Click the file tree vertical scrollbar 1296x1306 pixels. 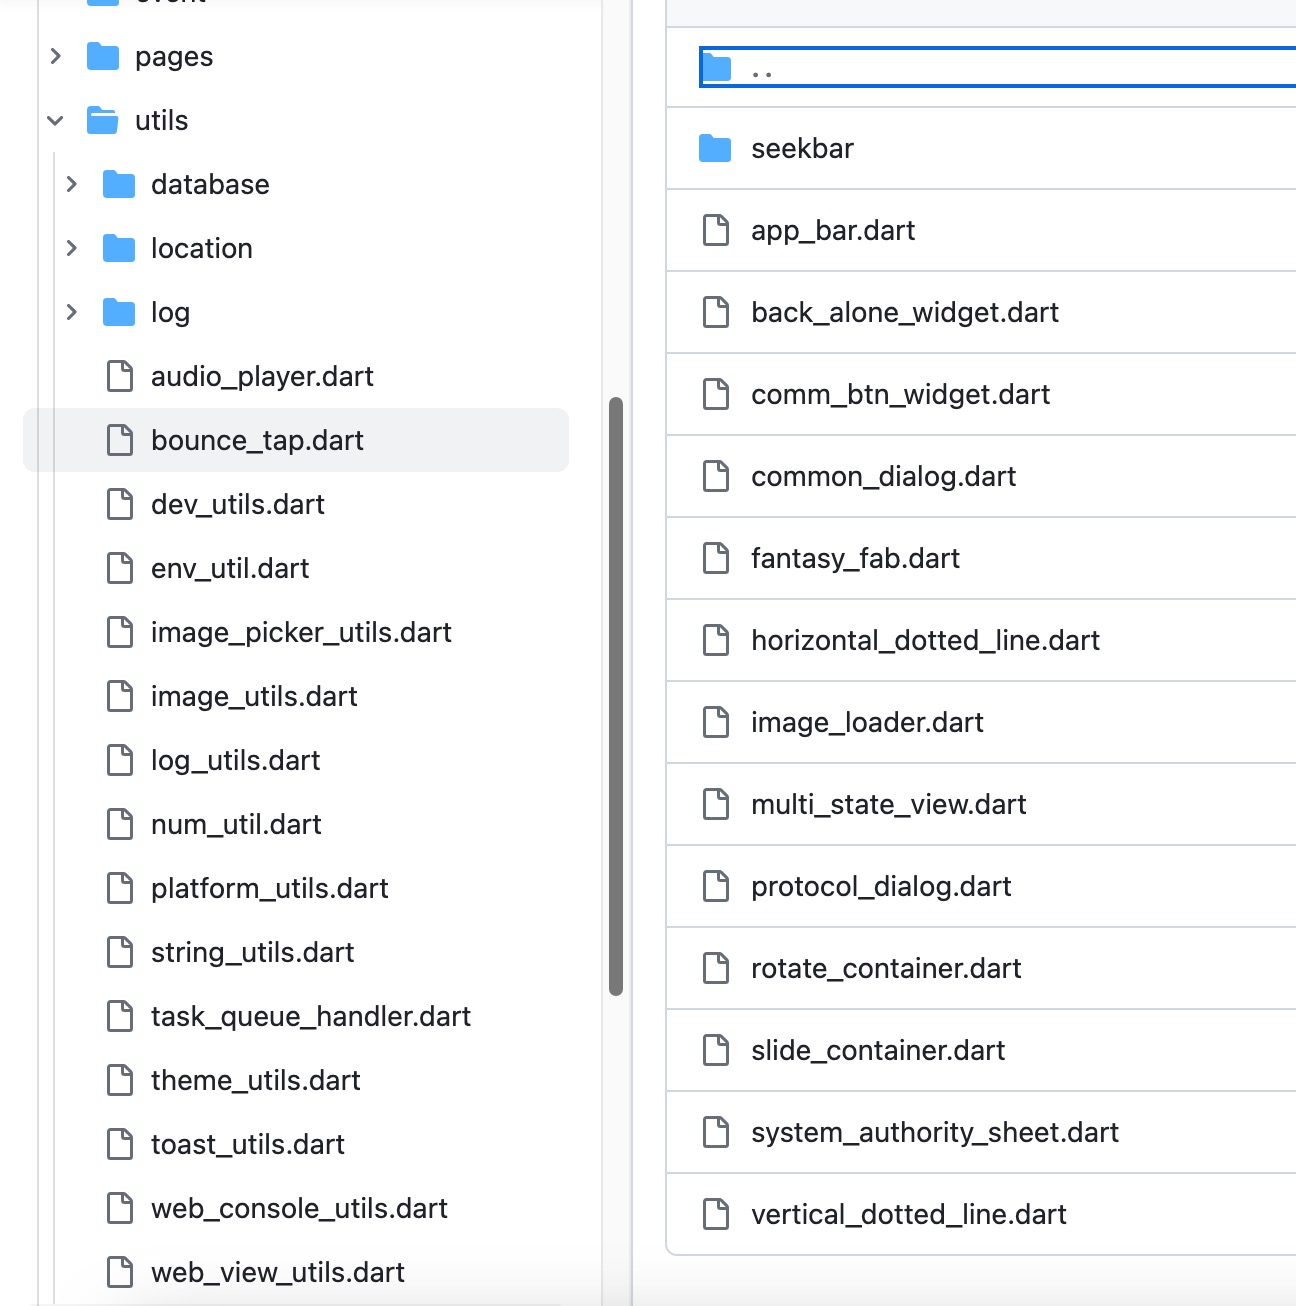click(616, 697)
